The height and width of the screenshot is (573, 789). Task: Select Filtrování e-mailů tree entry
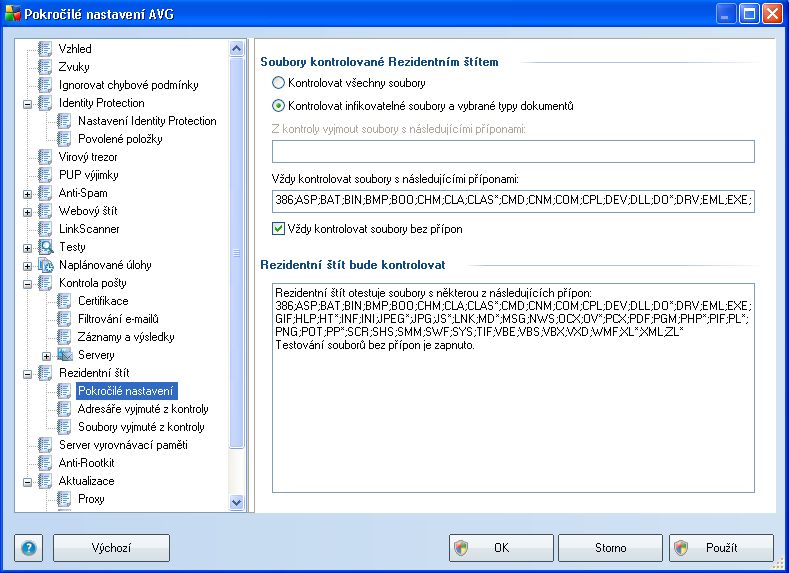[x=118, y=319]
